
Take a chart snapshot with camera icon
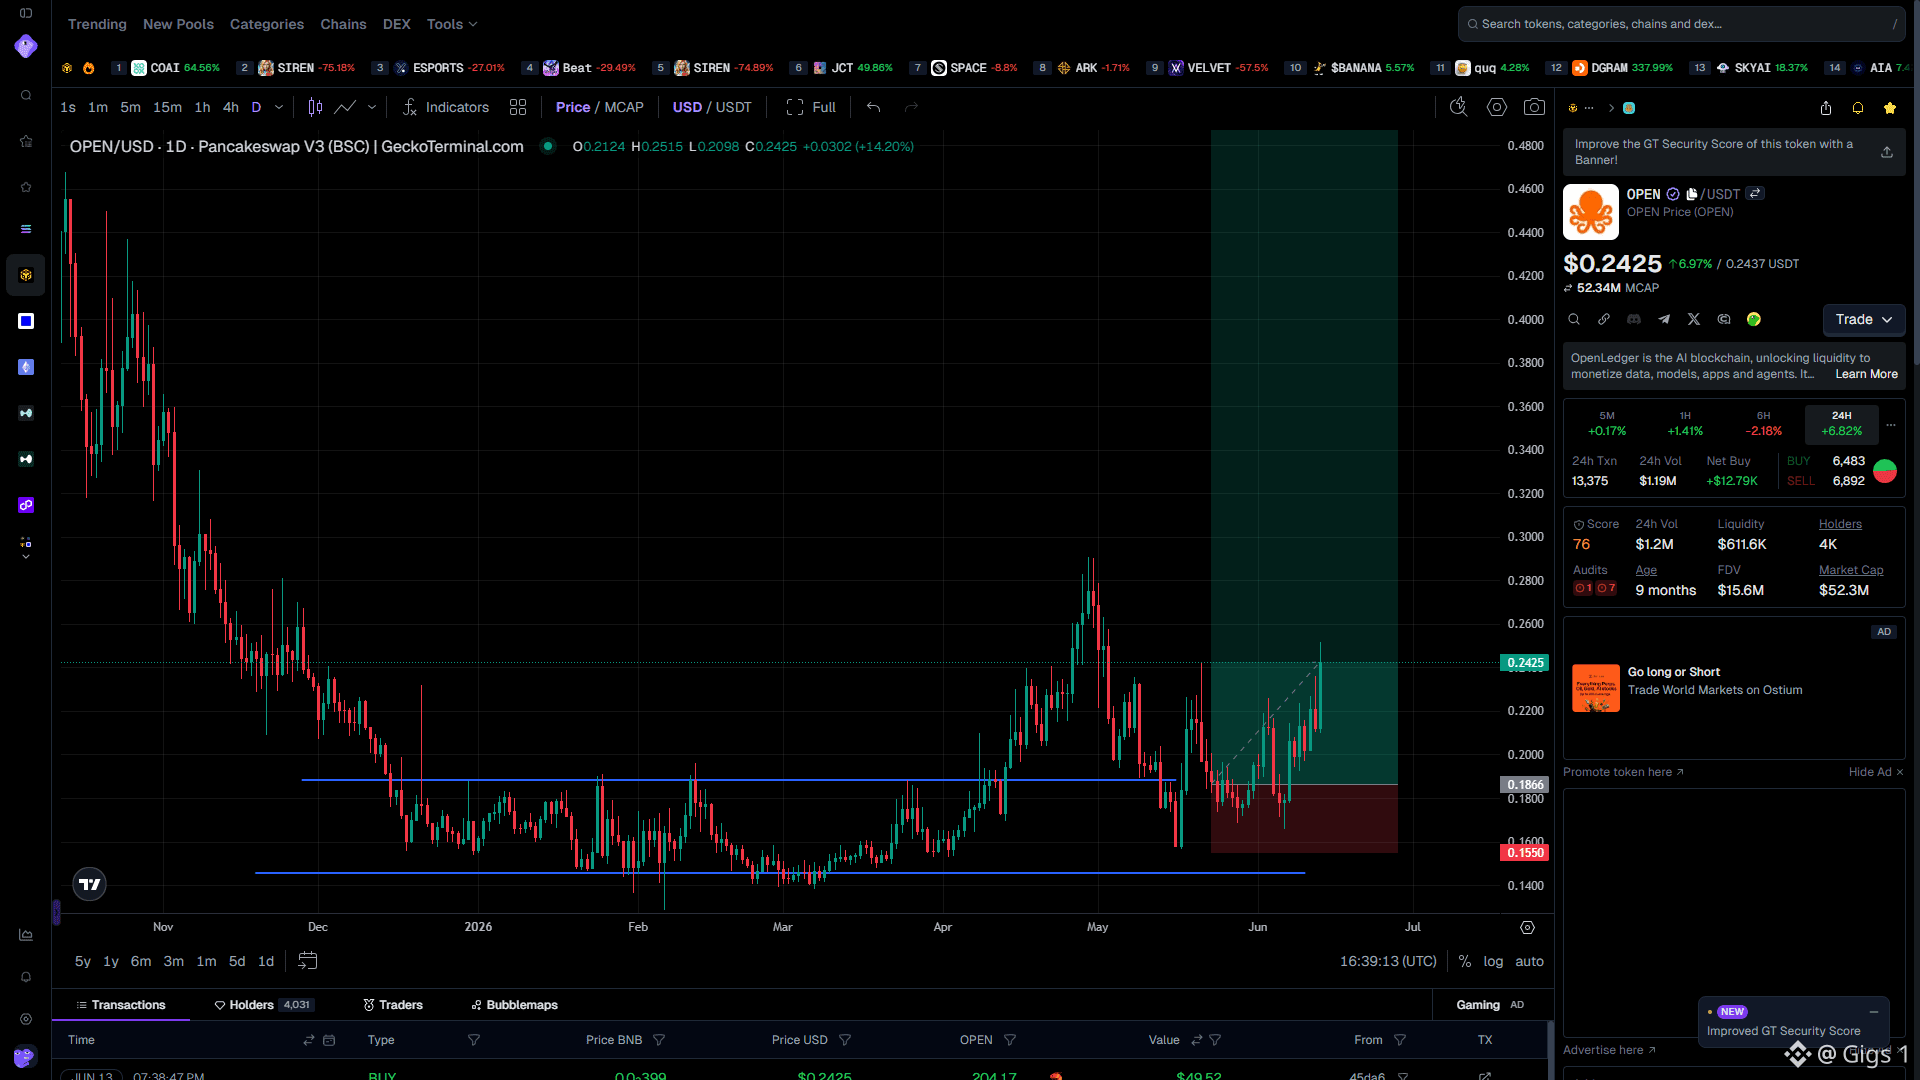1534,107
